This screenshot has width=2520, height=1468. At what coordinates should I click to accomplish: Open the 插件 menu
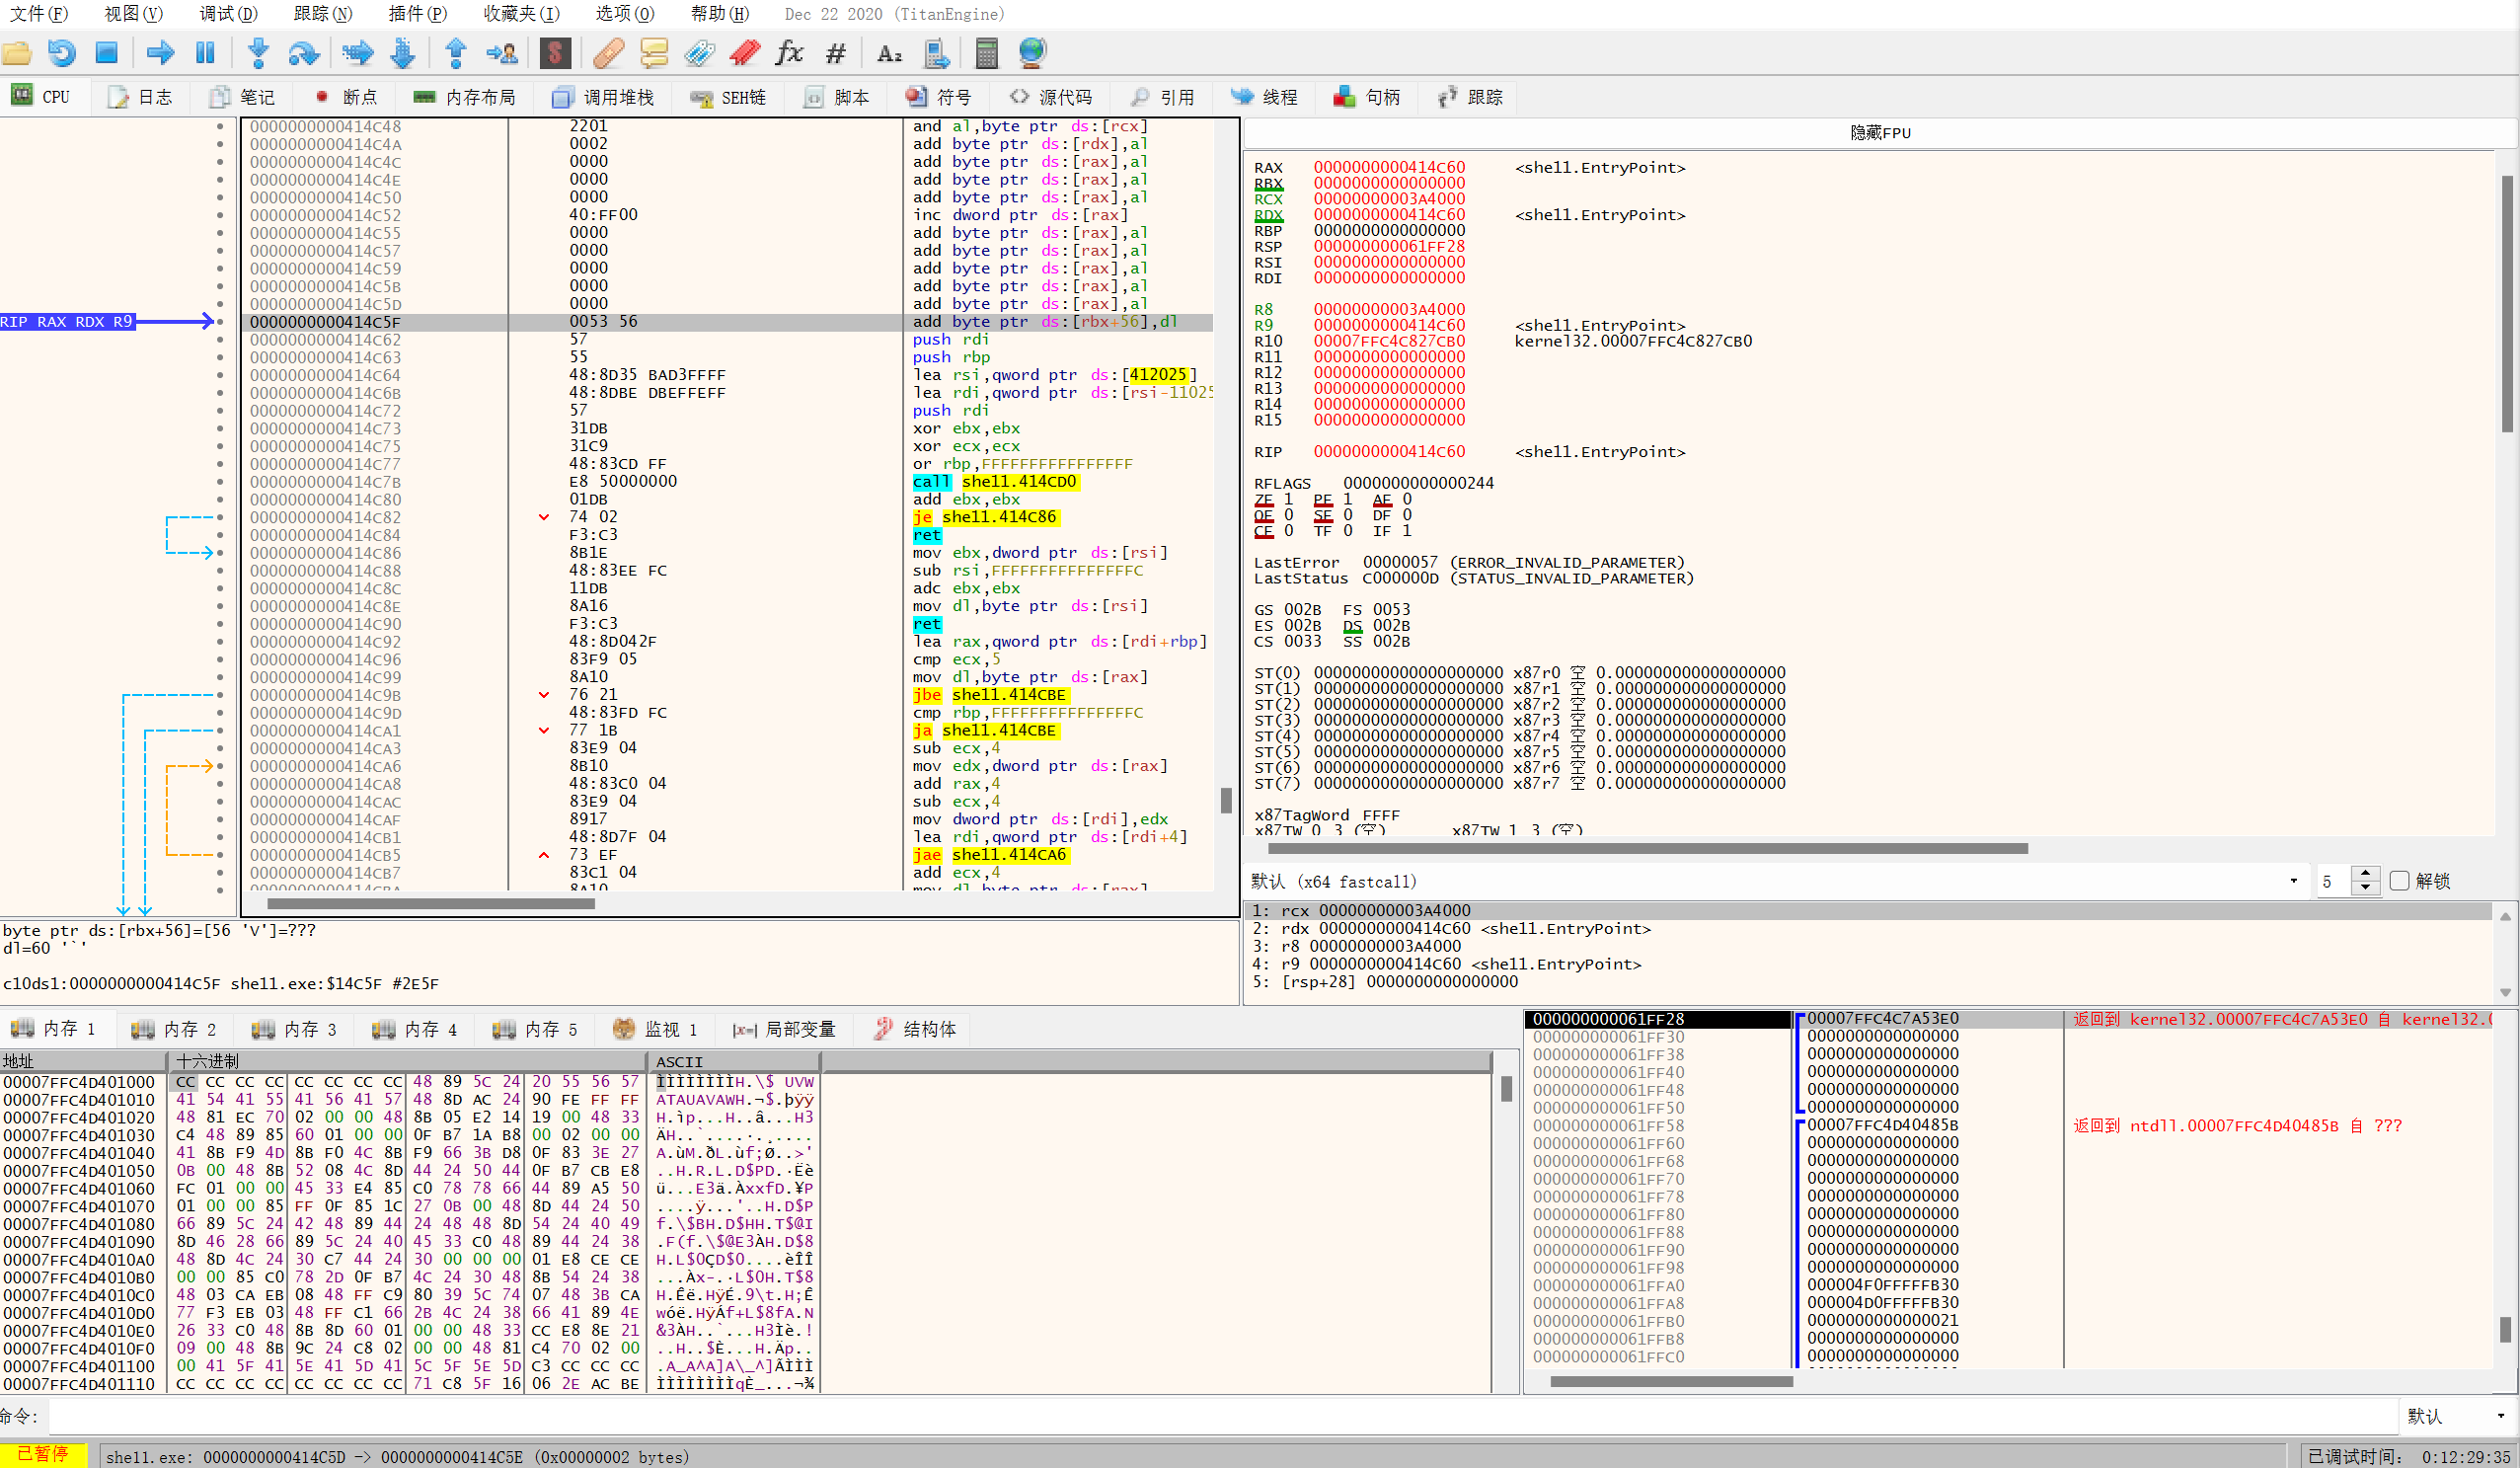417,14
